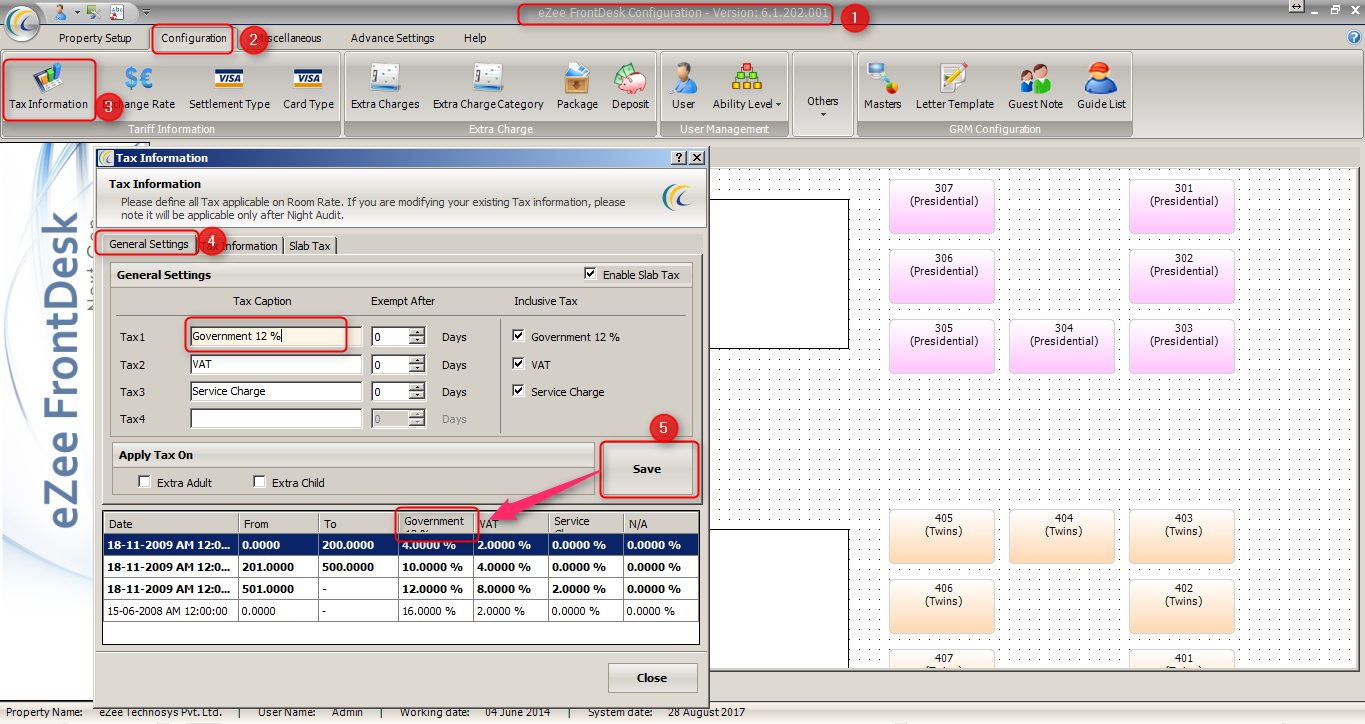The width and height of the screenshot is (1365, 724).
Task: Select room 405 (Twins)
Action: (943, 536)
